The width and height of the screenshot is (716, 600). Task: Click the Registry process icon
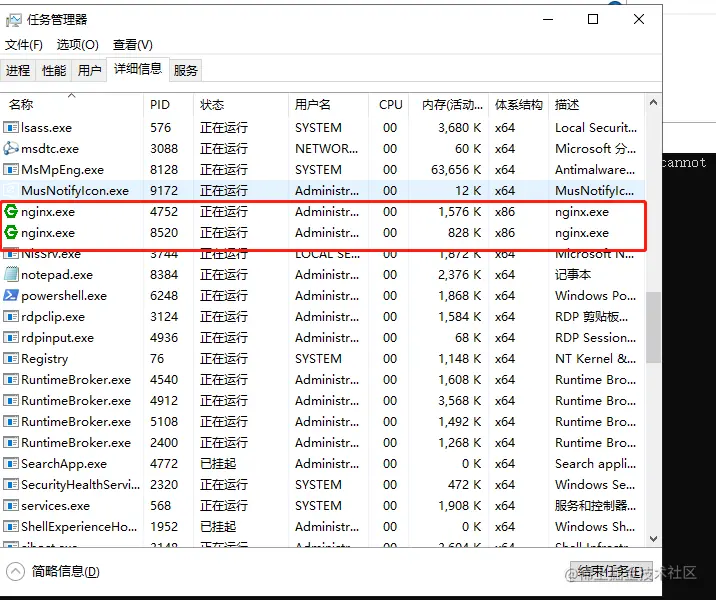(x=11, y=358)
